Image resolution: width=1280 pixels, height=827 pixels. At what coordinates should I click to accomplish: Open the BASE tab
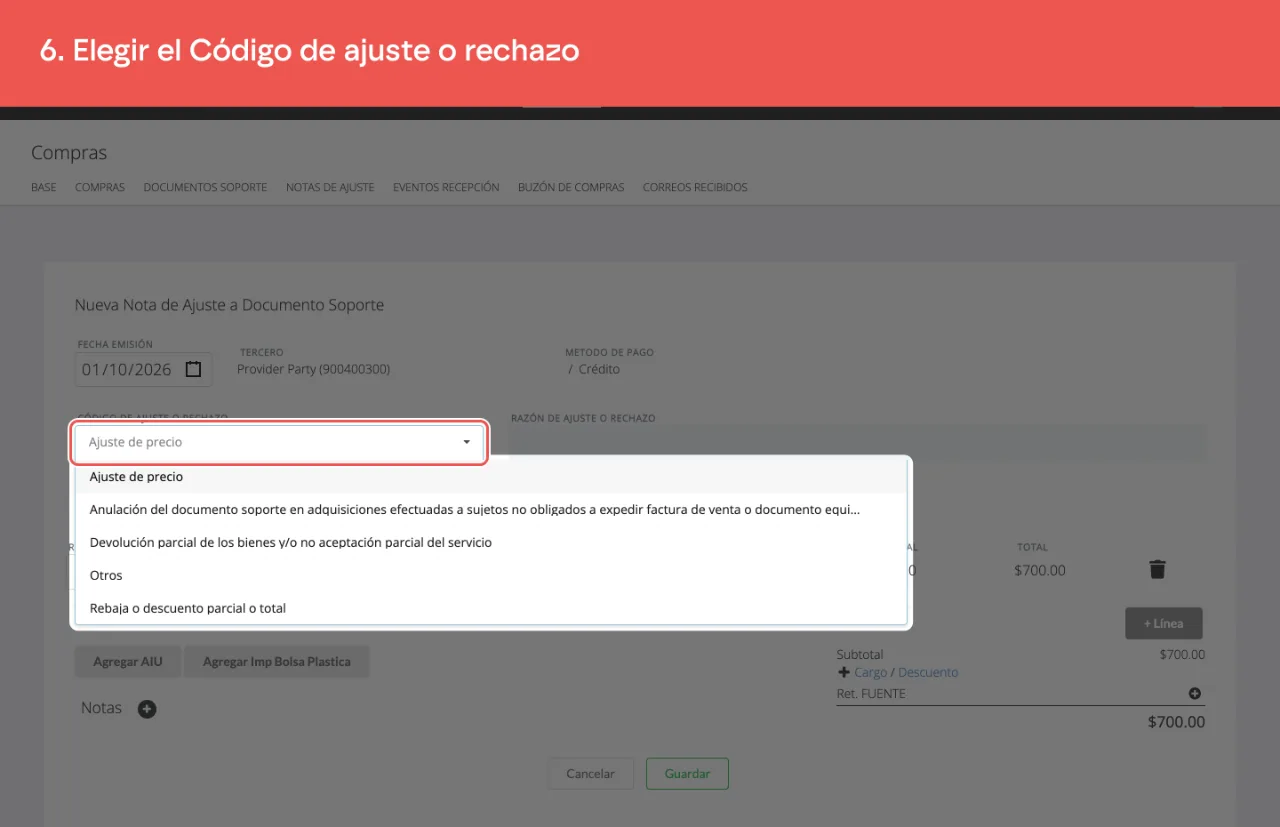44,187
